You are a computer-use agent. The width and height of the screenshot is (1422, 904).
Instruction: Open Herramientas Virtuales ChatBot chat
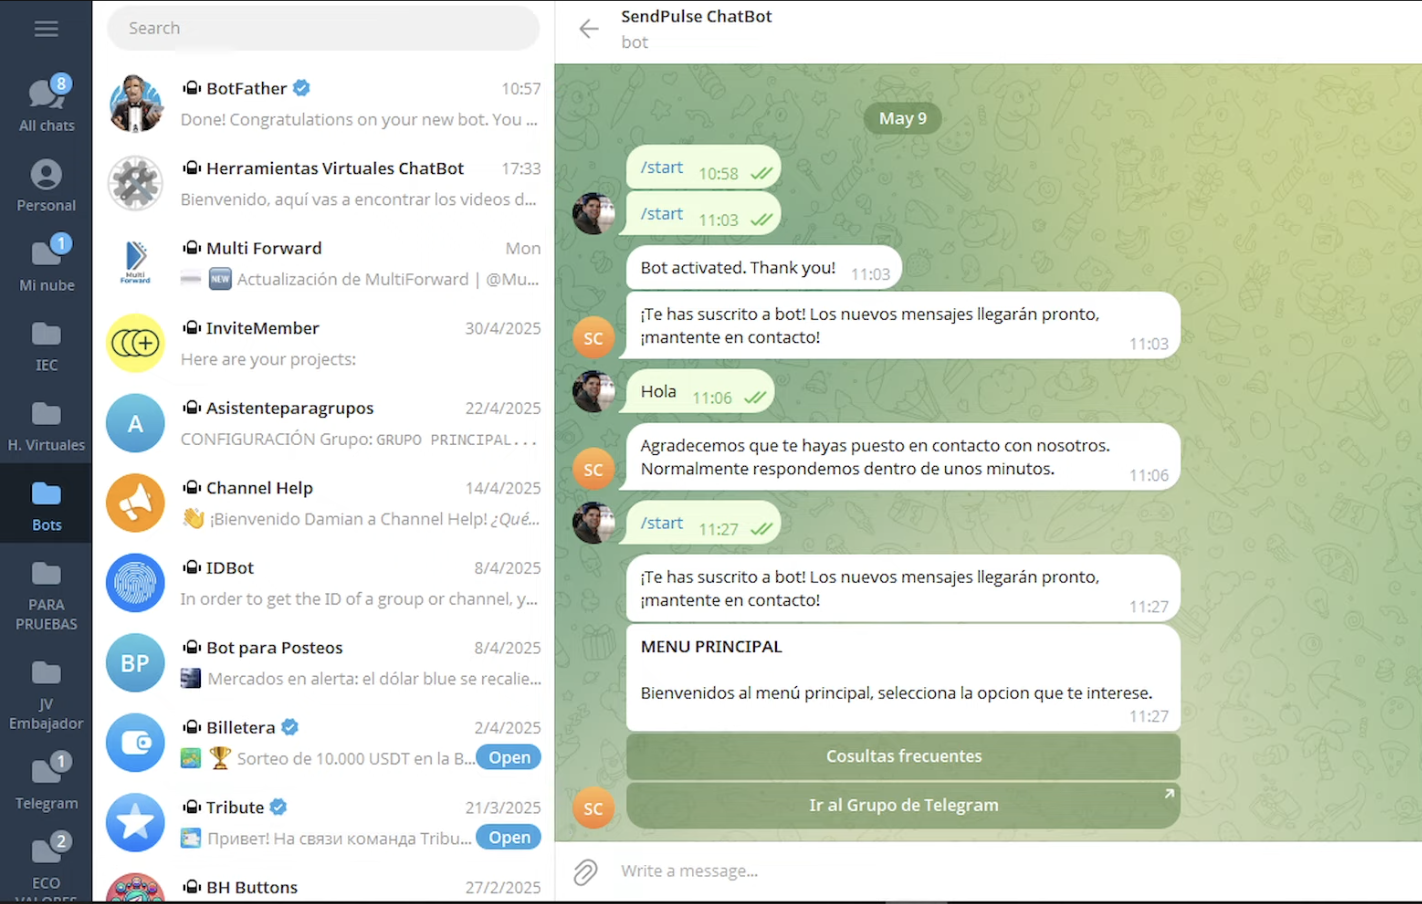(x=323, y=183)
